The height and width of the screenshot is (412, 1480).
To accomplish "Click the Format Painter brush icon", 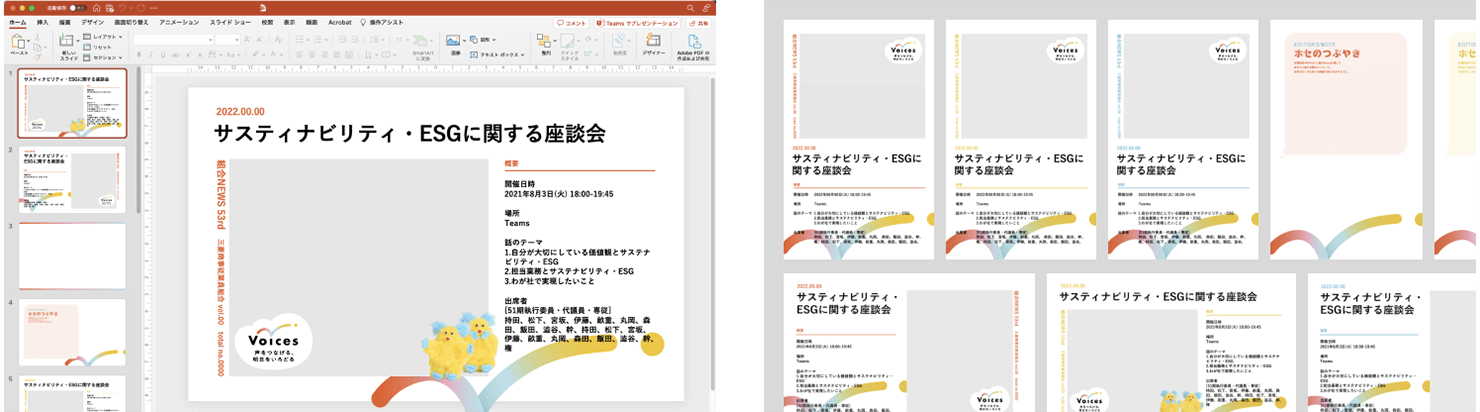I will point(37,57).
